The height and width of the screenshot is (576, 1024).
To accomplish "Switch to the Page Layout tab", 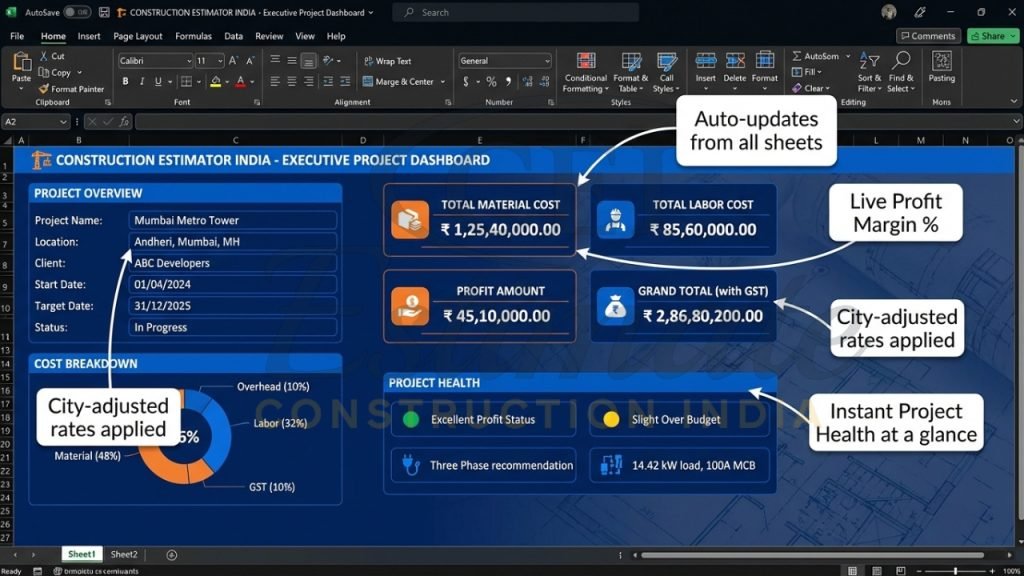I will coord(138,36).
